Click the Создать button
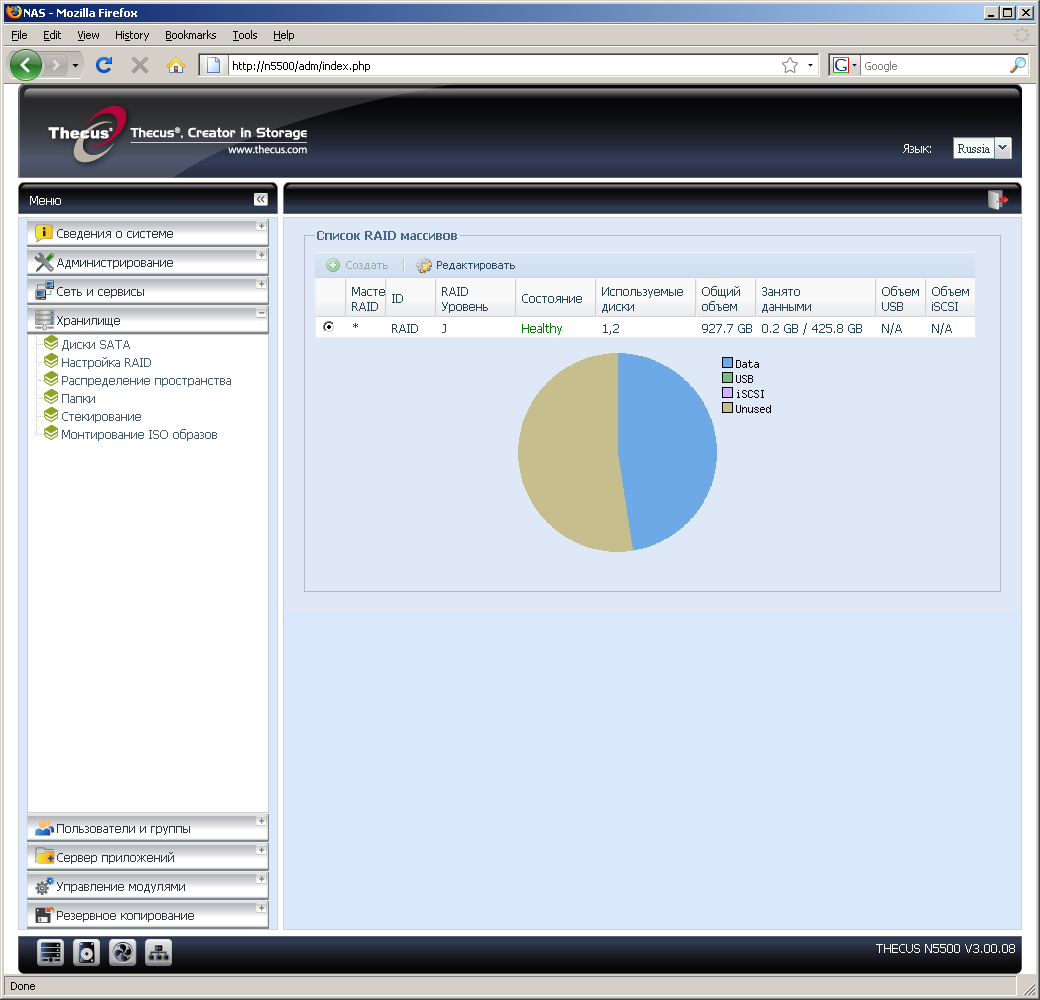 [358, 265]
